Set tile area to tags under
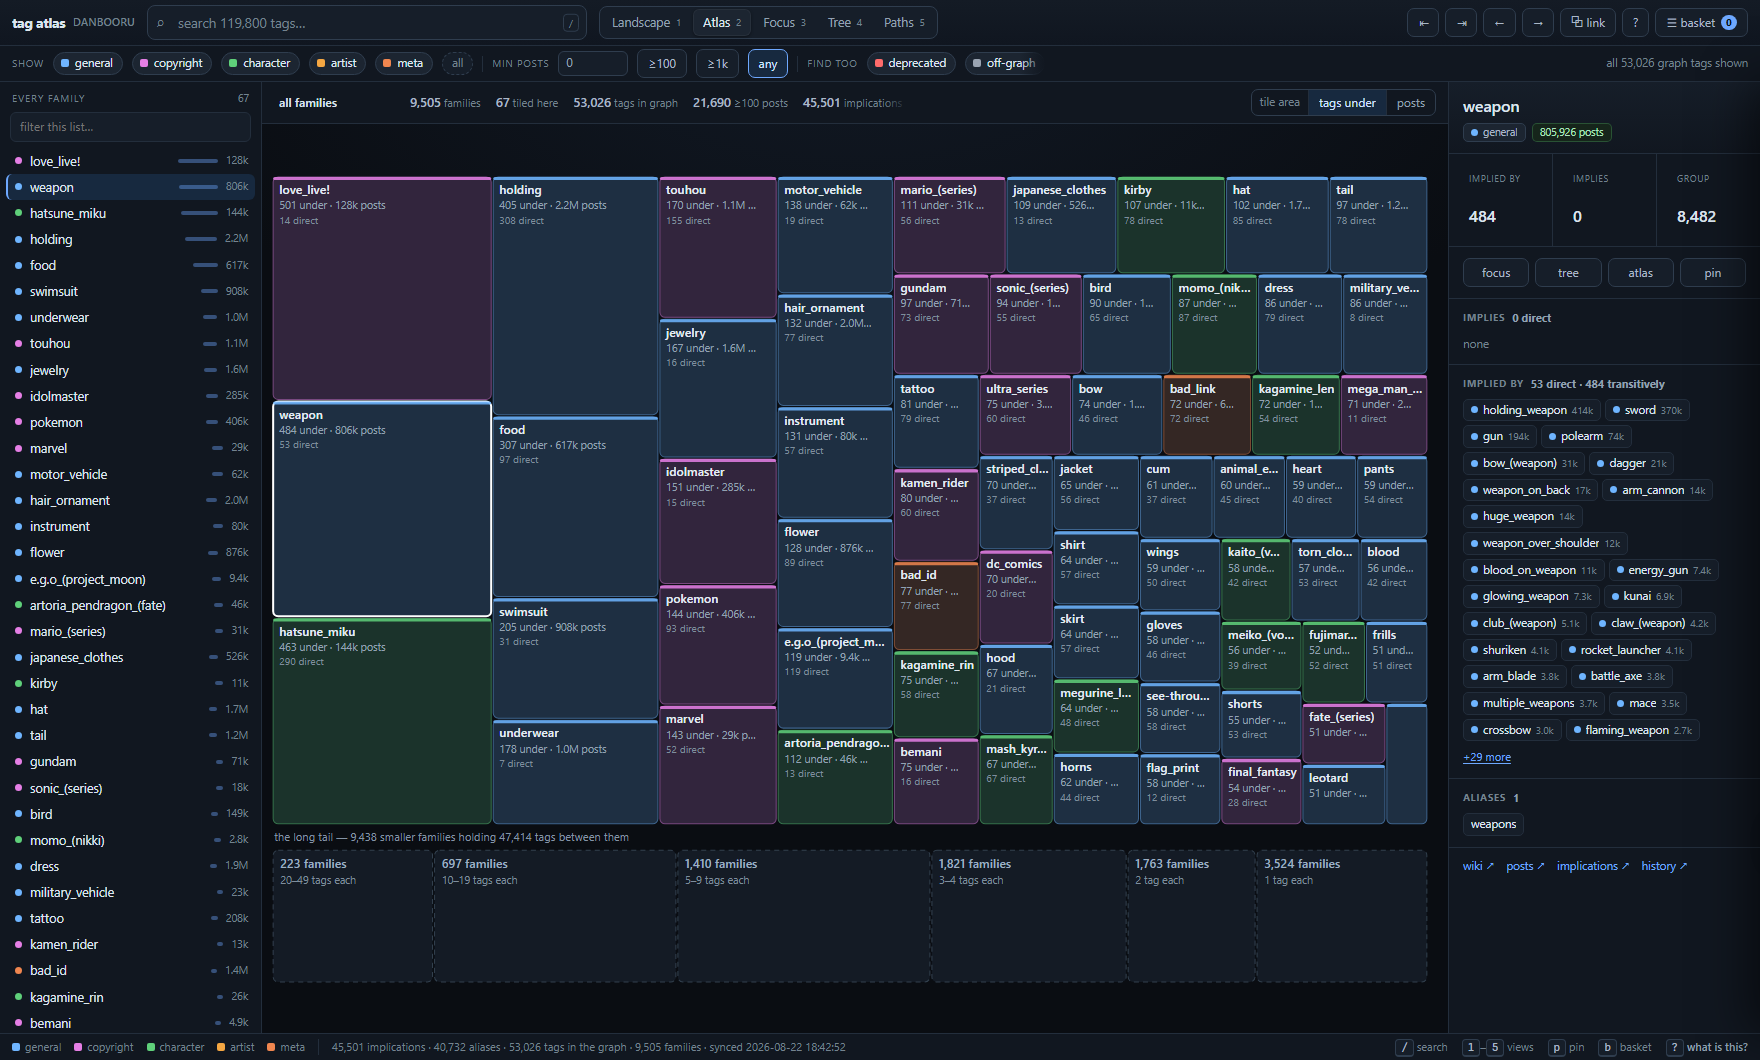Image resolution: width=1760 pixels, height=1060 pixels. (1347, 103)
